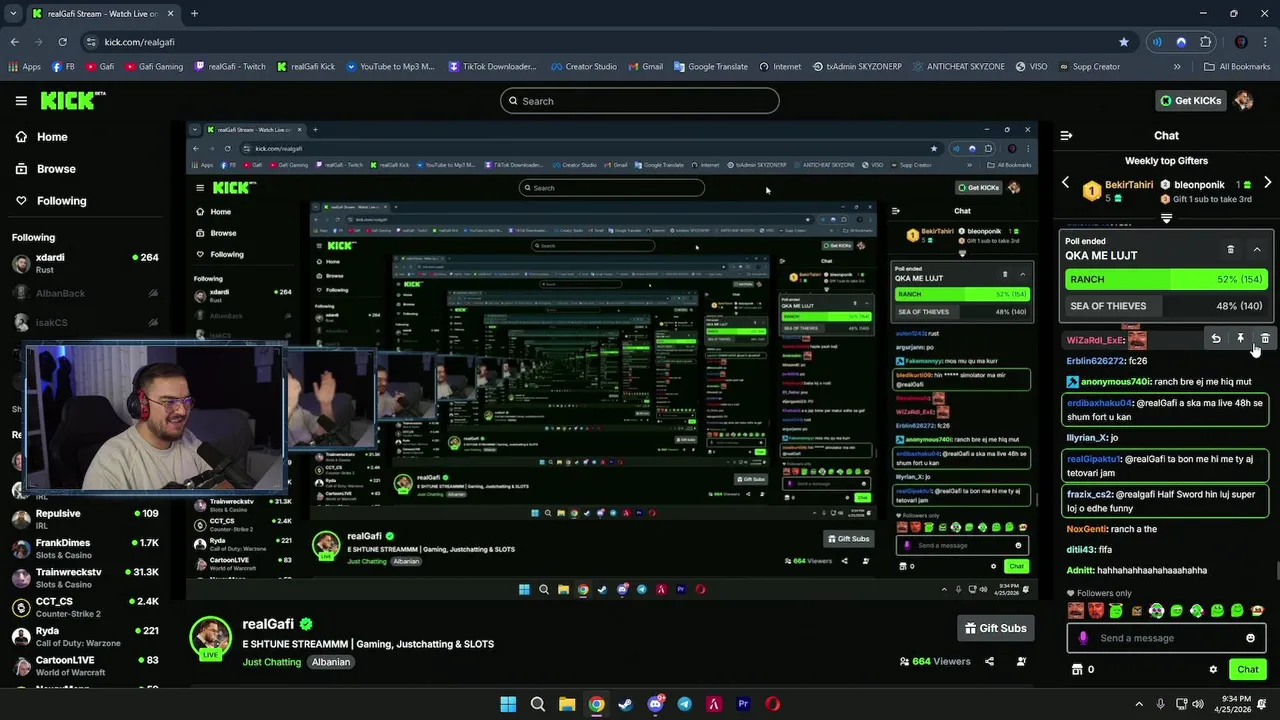This screenshot has height=720, width=1280.
Task: Open the Google Translate bookmark
Action: click(711, 67)
